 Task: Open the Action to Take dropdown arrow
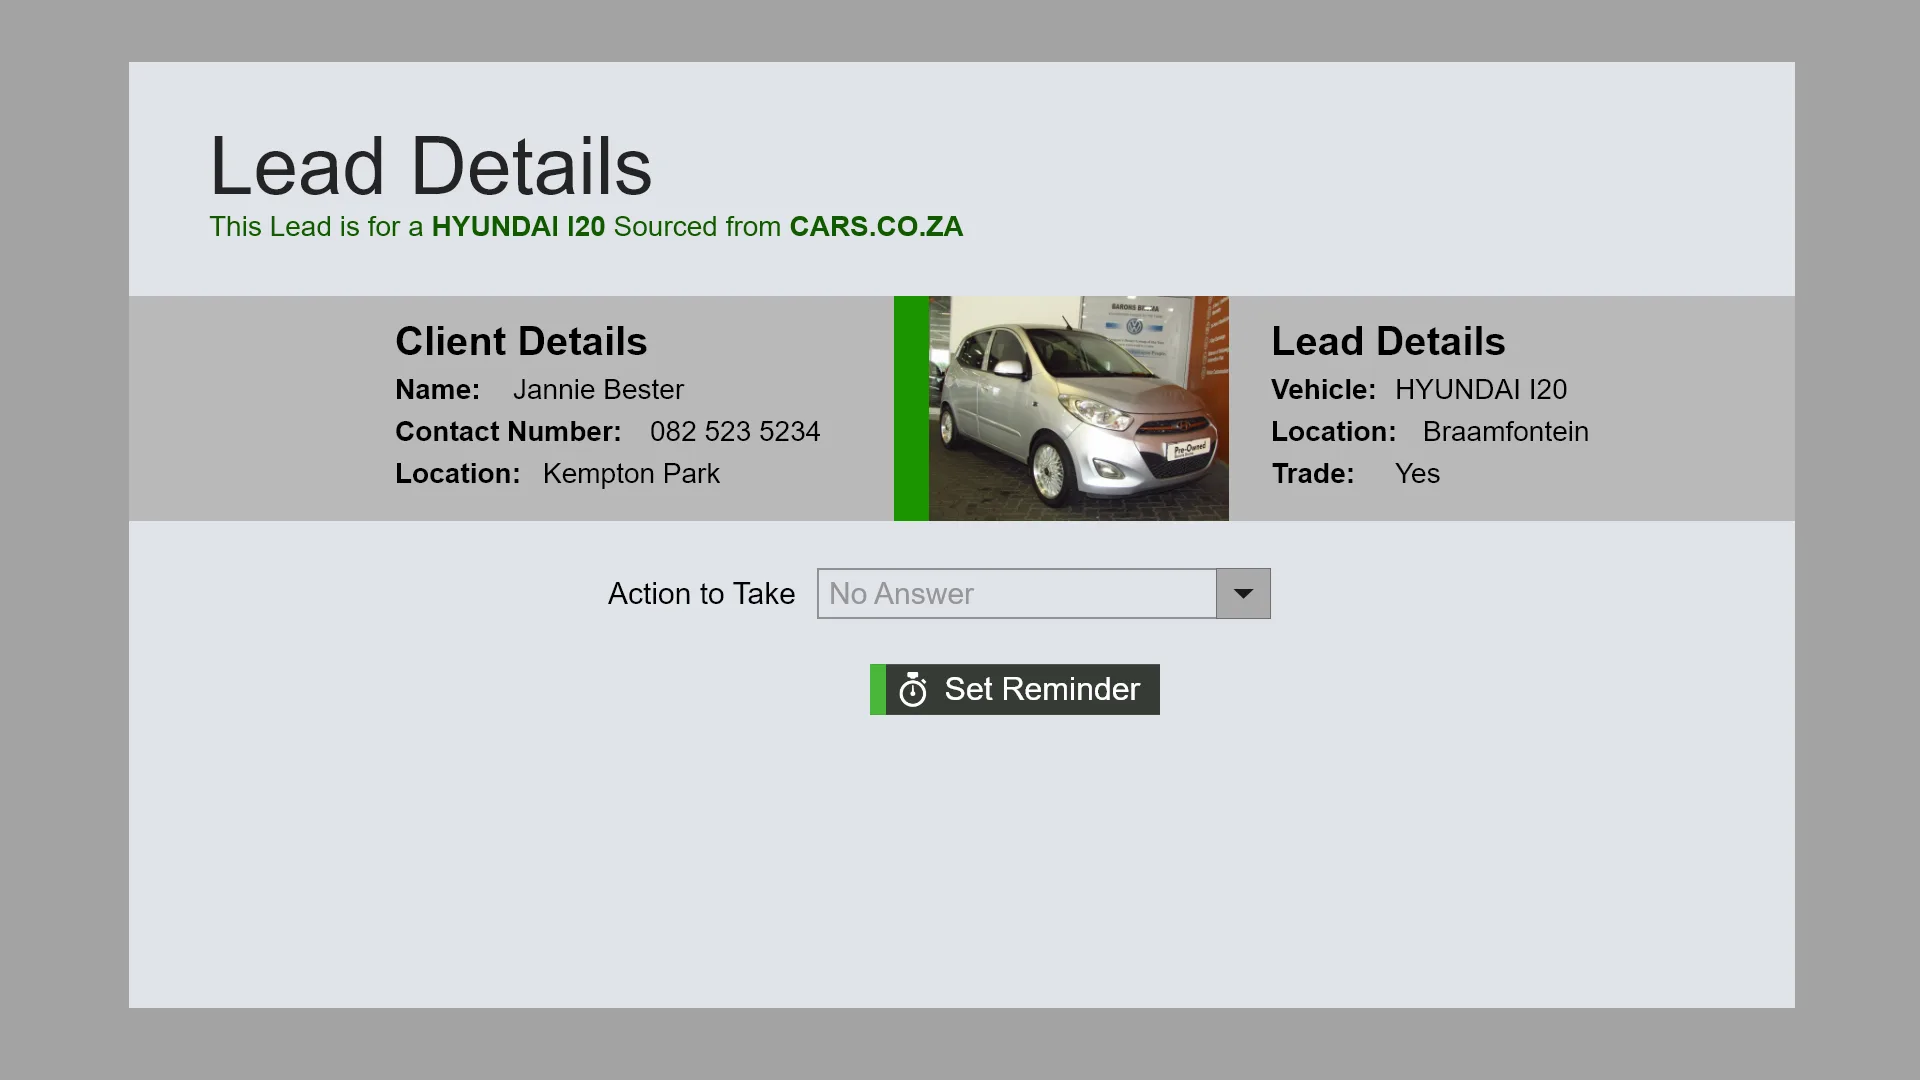(x=1243, y=594)
